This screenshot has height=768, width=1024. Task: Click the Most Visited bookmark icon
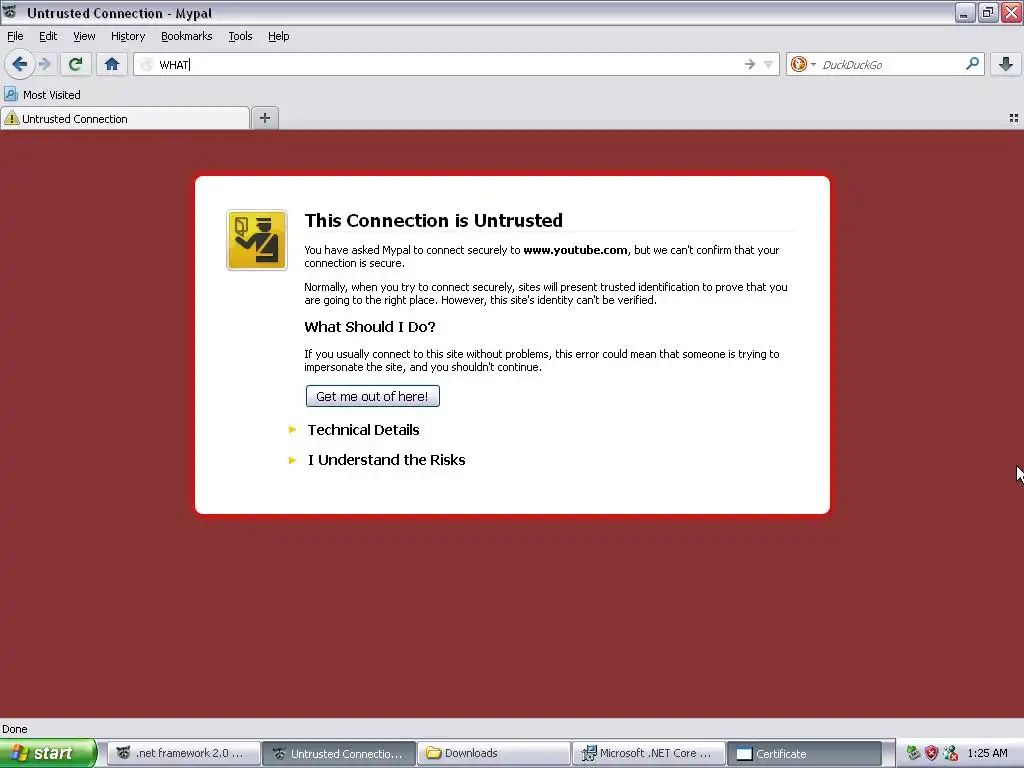(x=10, y=94)
